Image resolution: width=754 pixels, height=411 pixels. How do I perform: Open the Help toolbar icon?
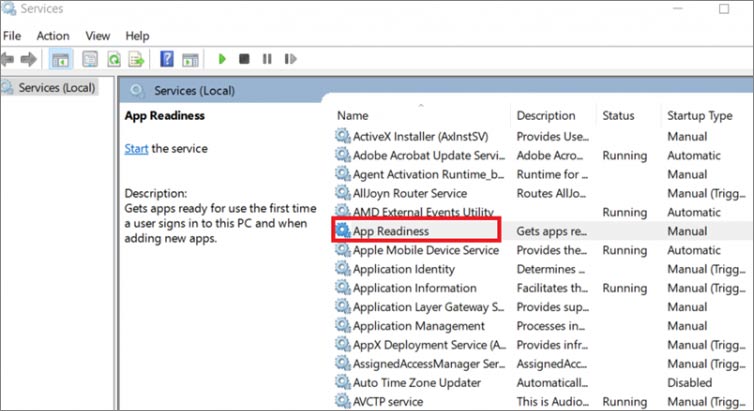pos(166,59)
